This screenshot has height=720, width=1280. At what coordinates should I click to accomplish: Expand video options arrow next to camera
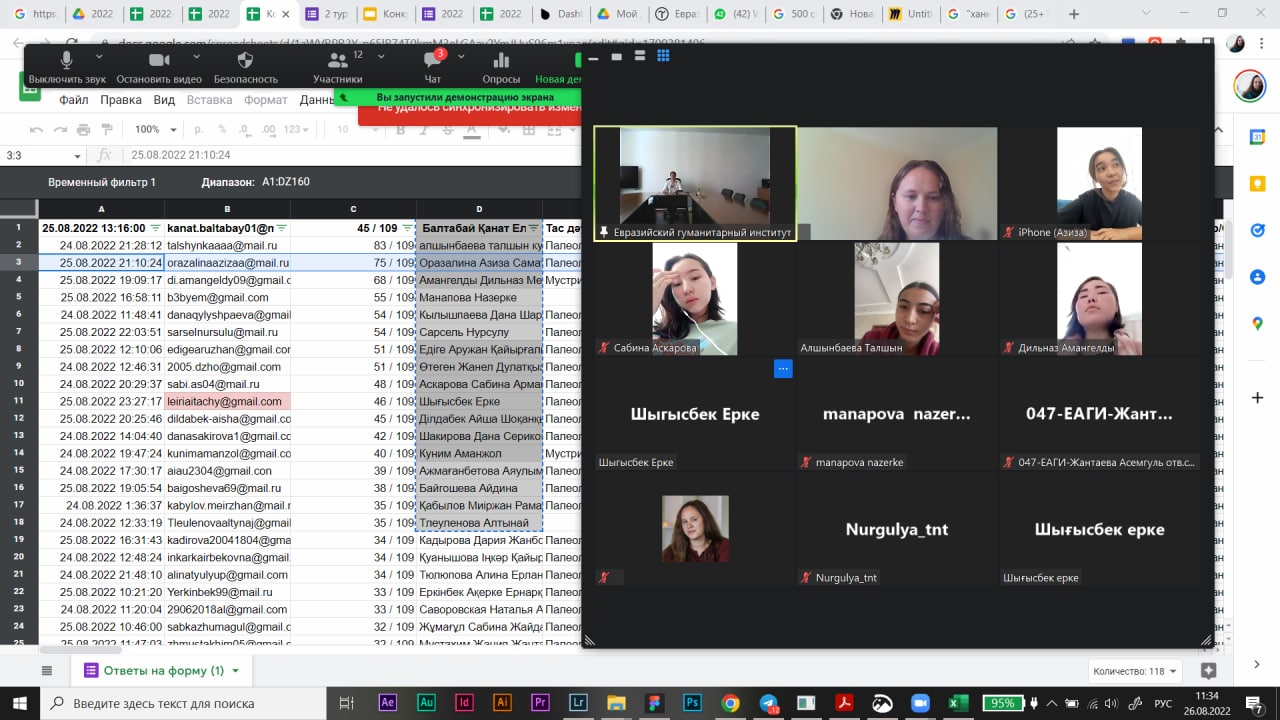(x=196, y=56)
